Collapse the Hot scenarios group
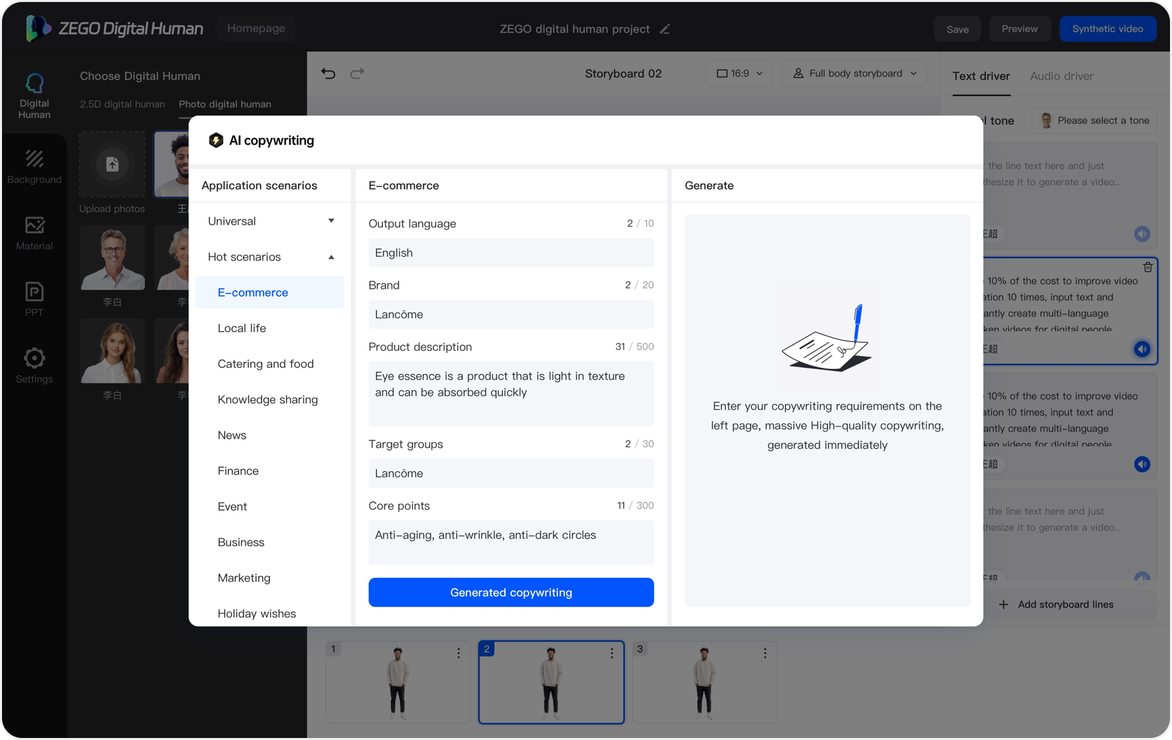 click(x=331, y=257)
